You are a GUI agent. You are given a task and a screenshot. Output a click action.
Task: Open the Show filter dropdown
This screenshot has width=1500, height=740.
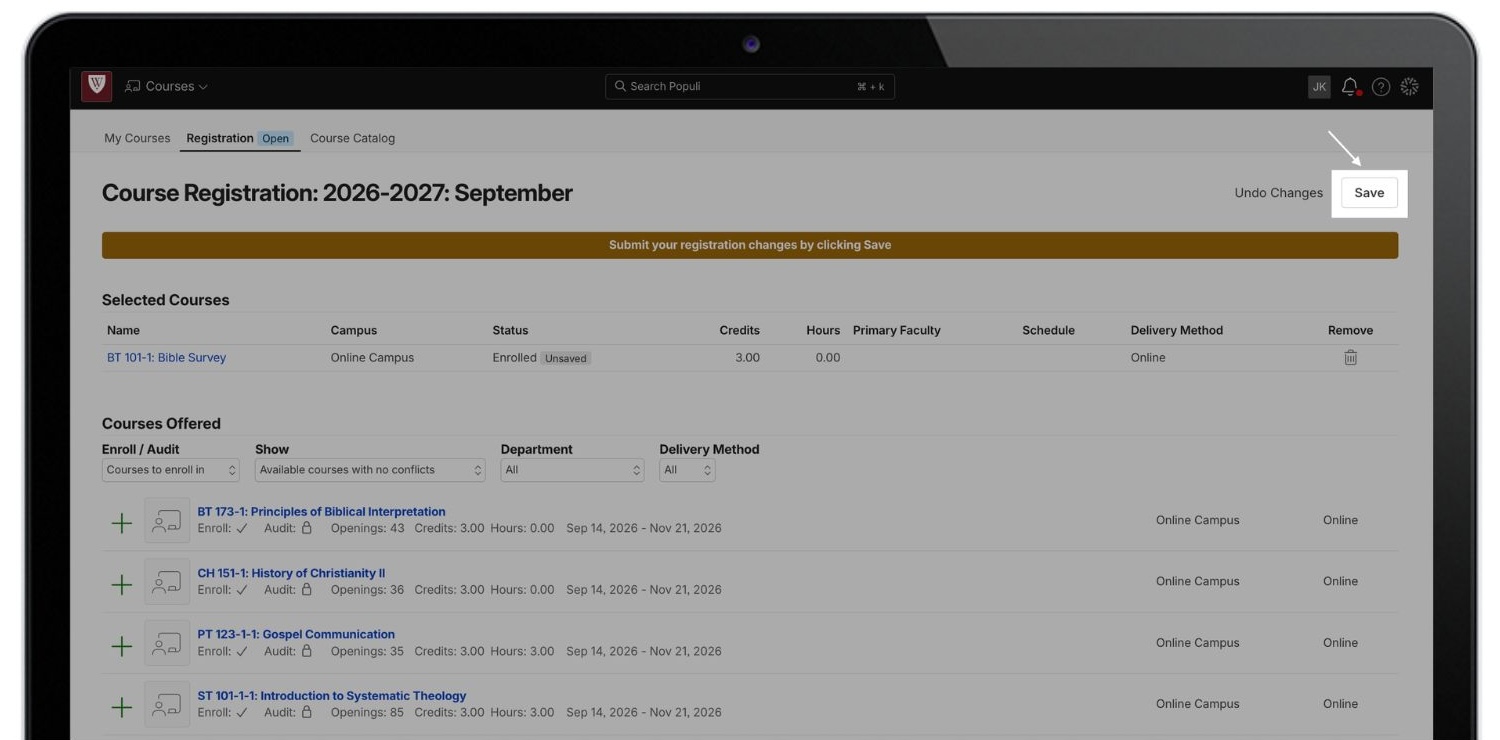tap(370, 470)
